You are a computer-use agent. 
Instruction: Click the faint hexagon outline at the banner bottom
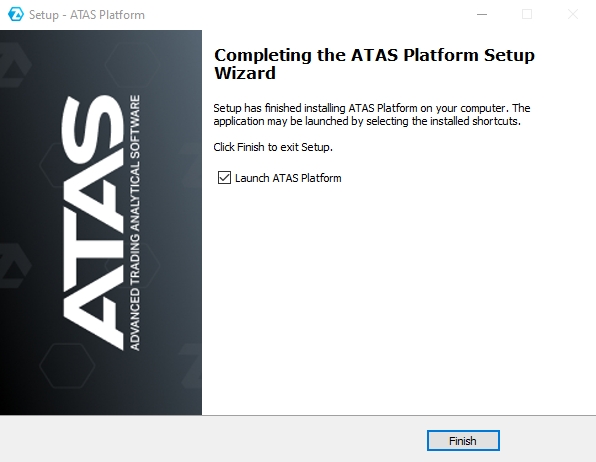pyautogui.click(x=67, y=365)
